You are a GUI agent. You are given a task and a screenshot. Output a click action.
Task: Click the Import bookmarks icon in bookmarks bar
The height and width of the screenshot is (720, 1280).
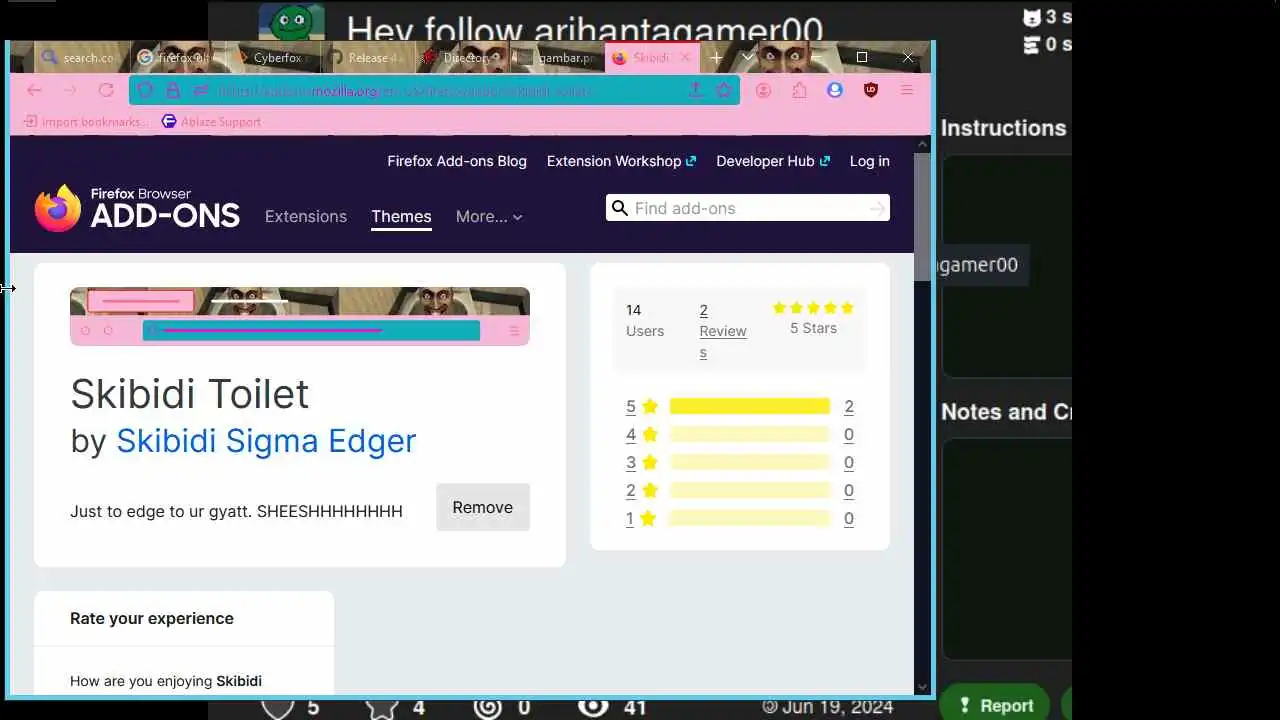[31, 121]
